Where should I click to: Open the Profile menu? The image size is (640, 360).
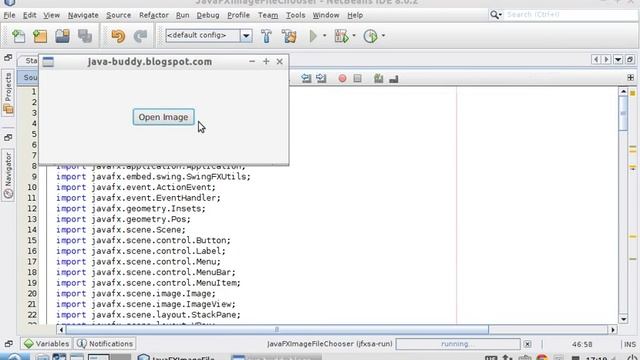pyautogui.click(x=238, y=15)
